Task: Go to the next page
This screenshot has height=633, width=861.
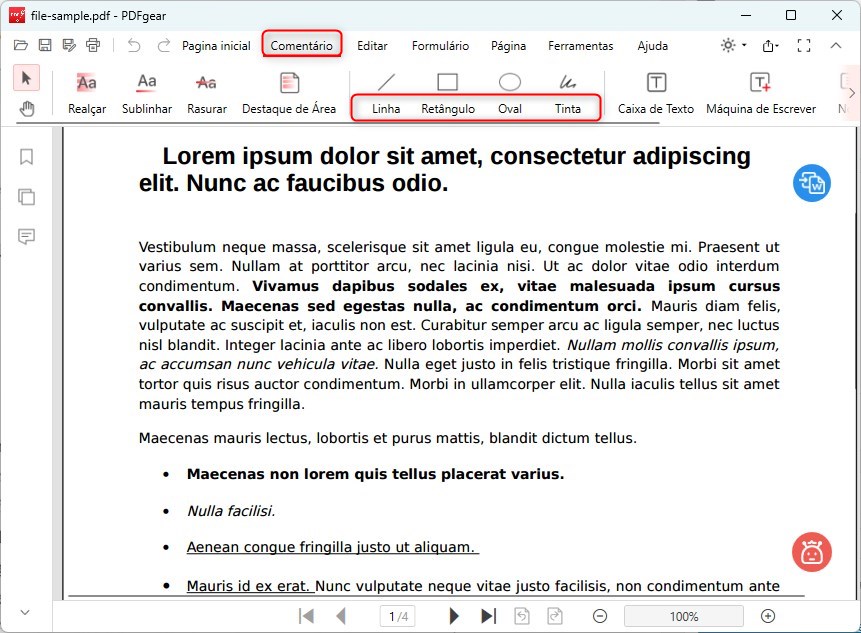Action: point(454,616)
